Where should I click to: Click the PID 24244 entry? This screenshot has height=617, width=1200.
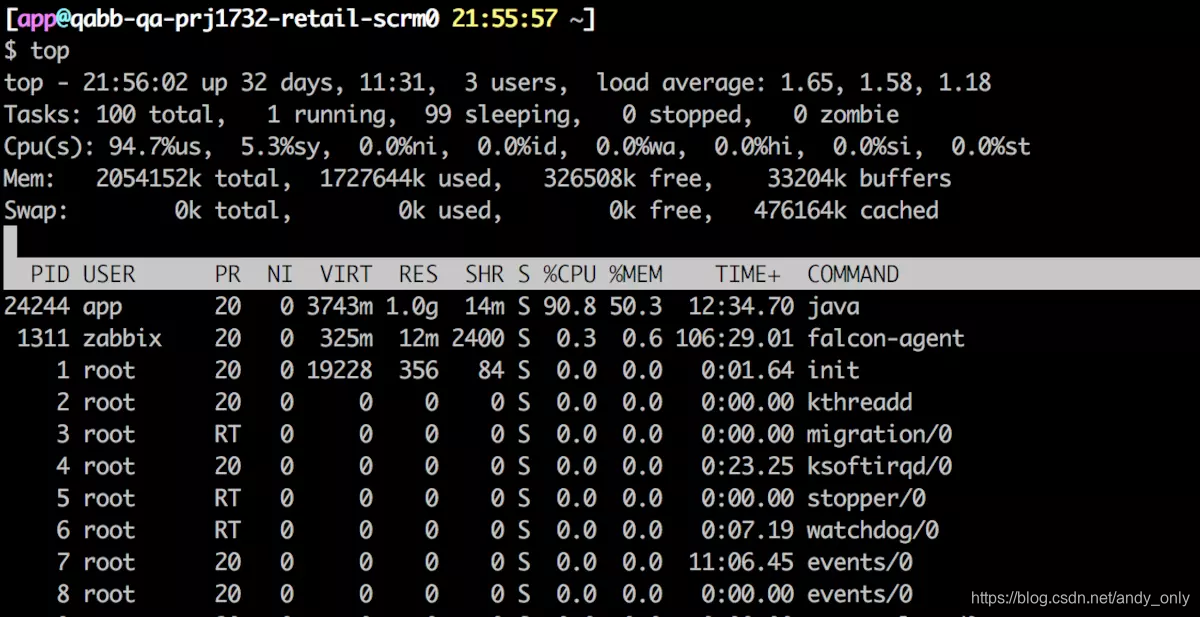coord(37,306)
